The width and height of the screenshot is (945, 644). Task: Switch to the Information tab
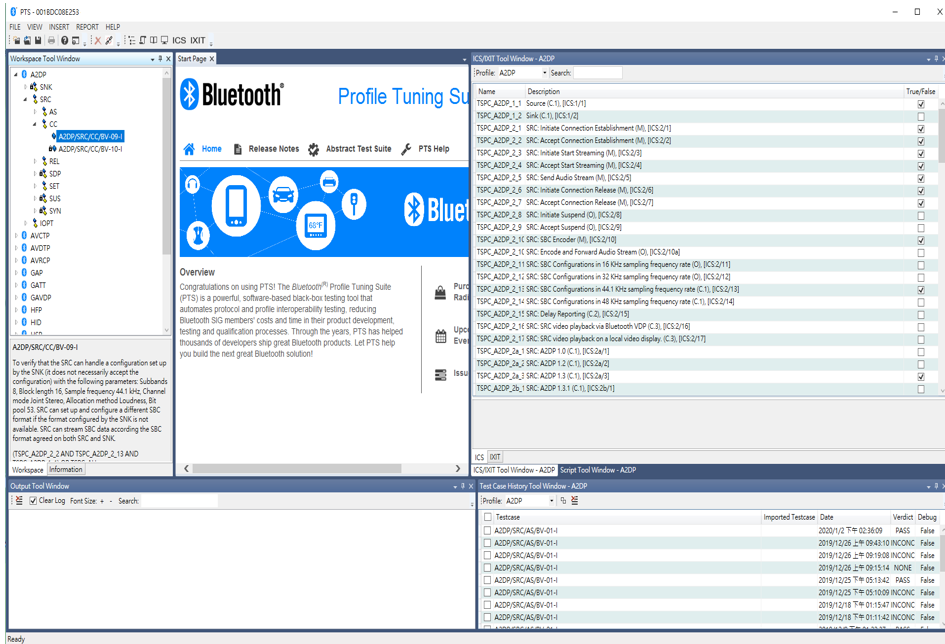click(66, 469)
